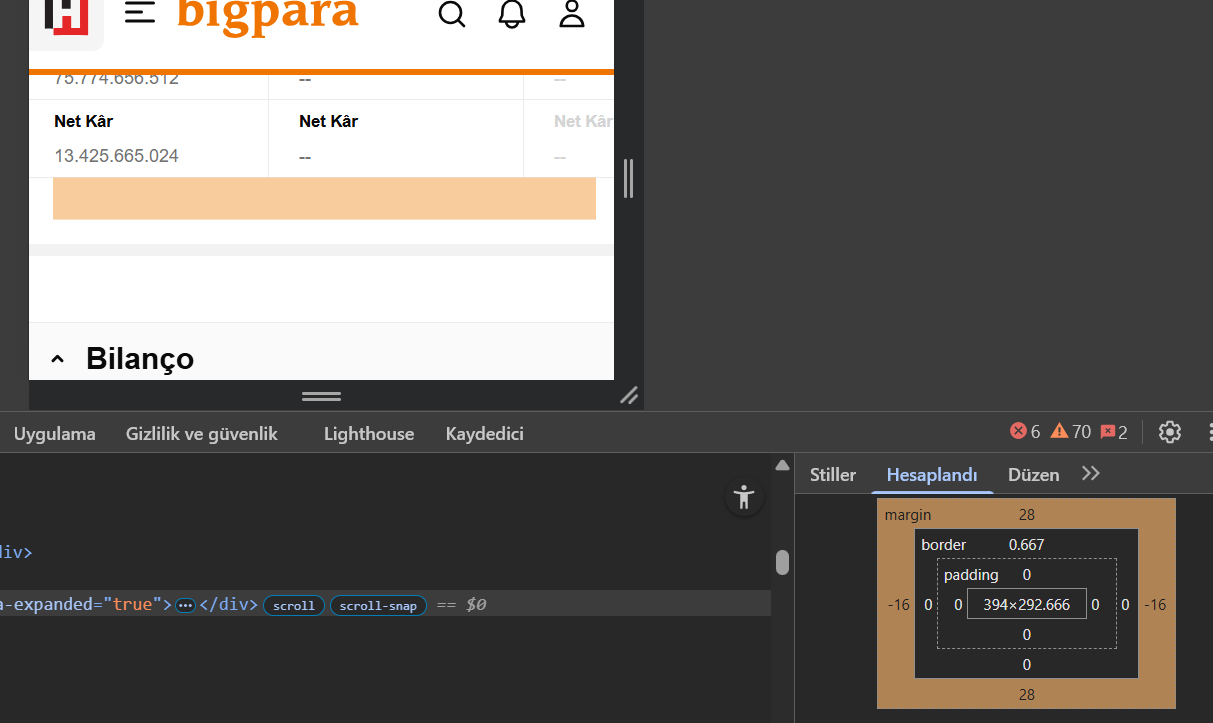Click the Hürriyet H logo
This screenshot has width=1213, height=723.
click(66, 18)
